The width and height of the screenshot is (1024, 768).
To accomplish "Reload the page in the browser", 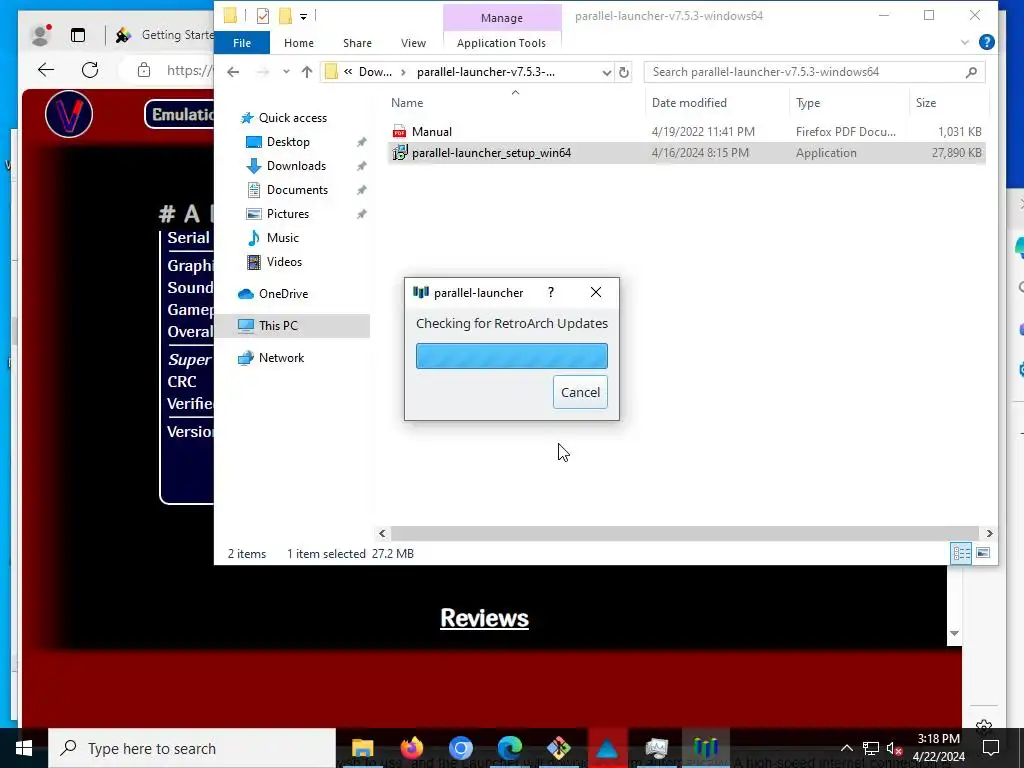I will 90,70.
